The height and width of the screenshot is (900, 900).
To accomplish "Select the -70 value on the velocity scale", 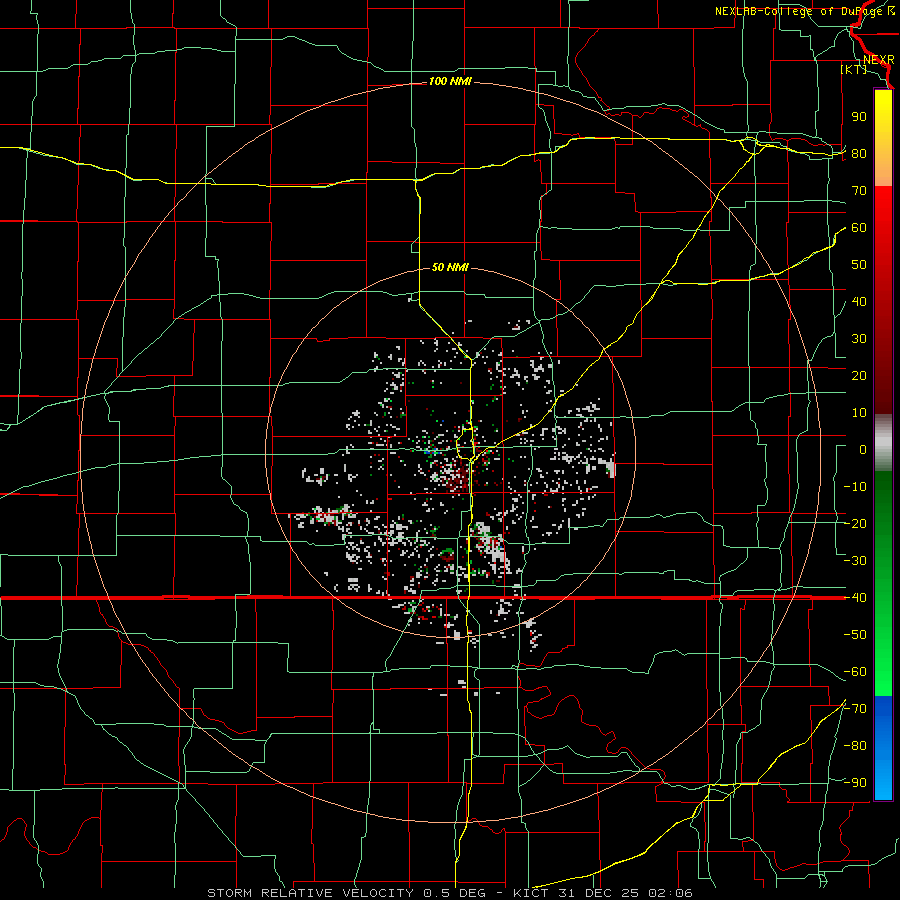I will (x=855, y=708).
